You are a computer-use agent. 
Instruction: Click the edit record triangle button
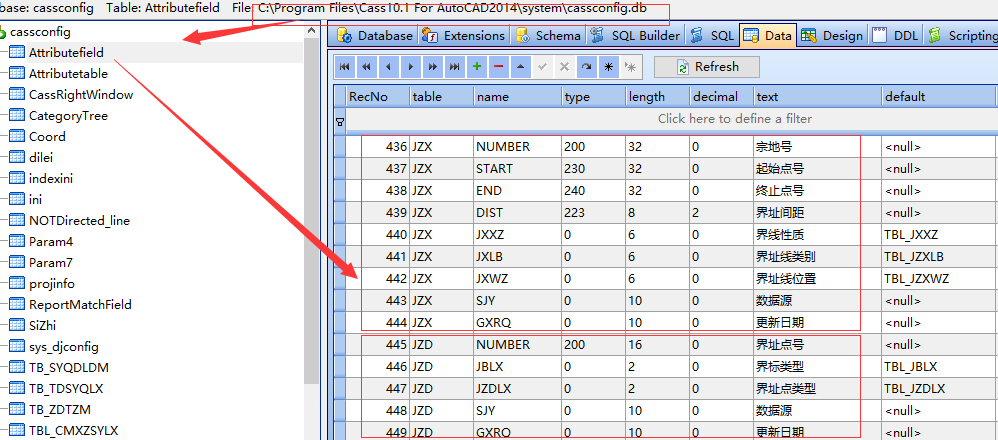tap(521, 67)
